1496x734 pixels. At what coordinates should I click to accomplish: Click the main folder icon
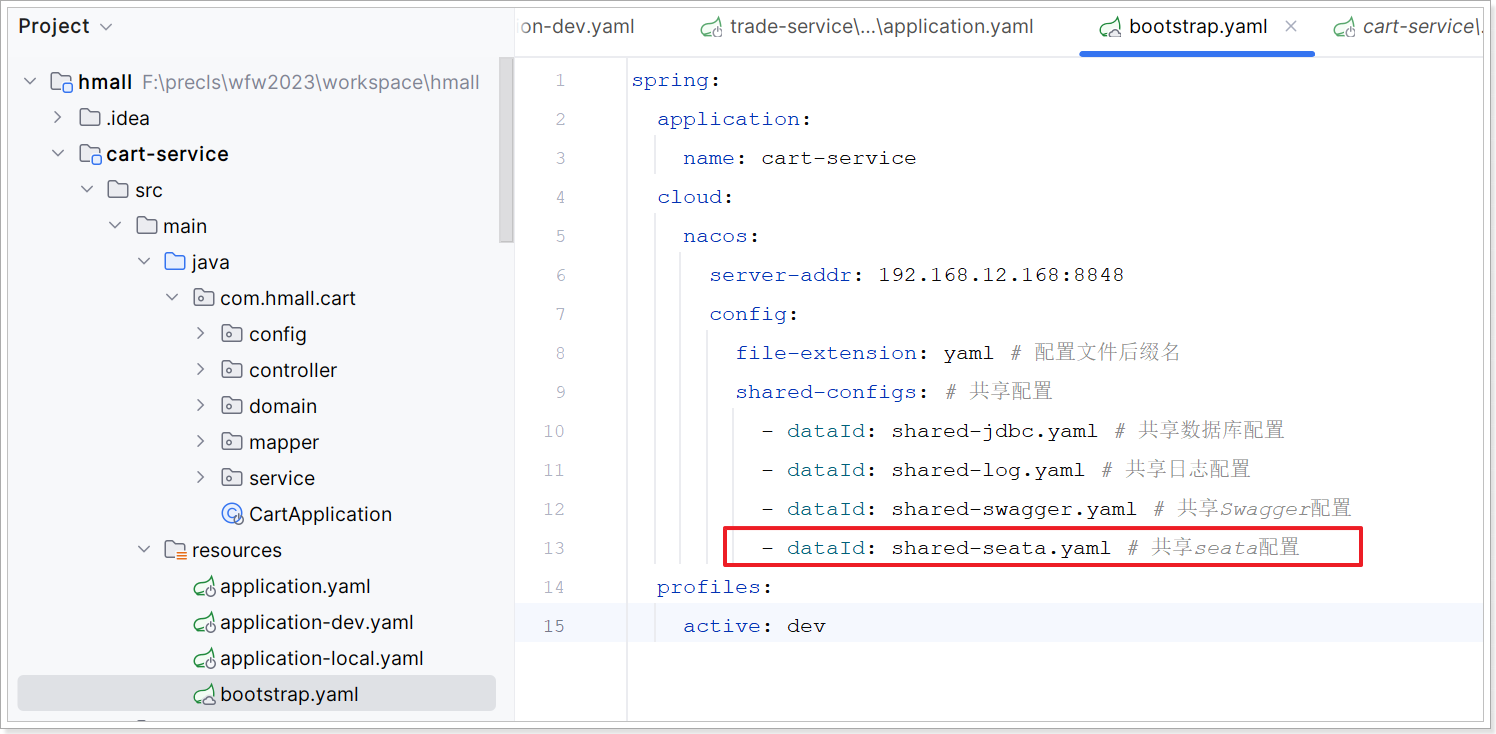147,226
